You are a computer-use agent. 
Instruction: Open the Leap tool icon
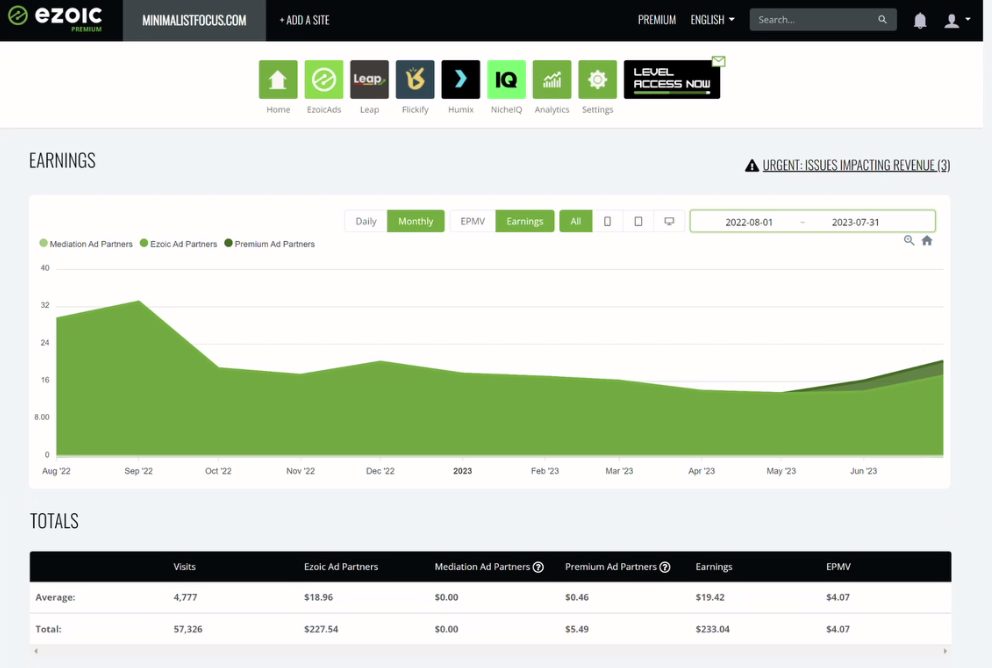click(369, 80)
